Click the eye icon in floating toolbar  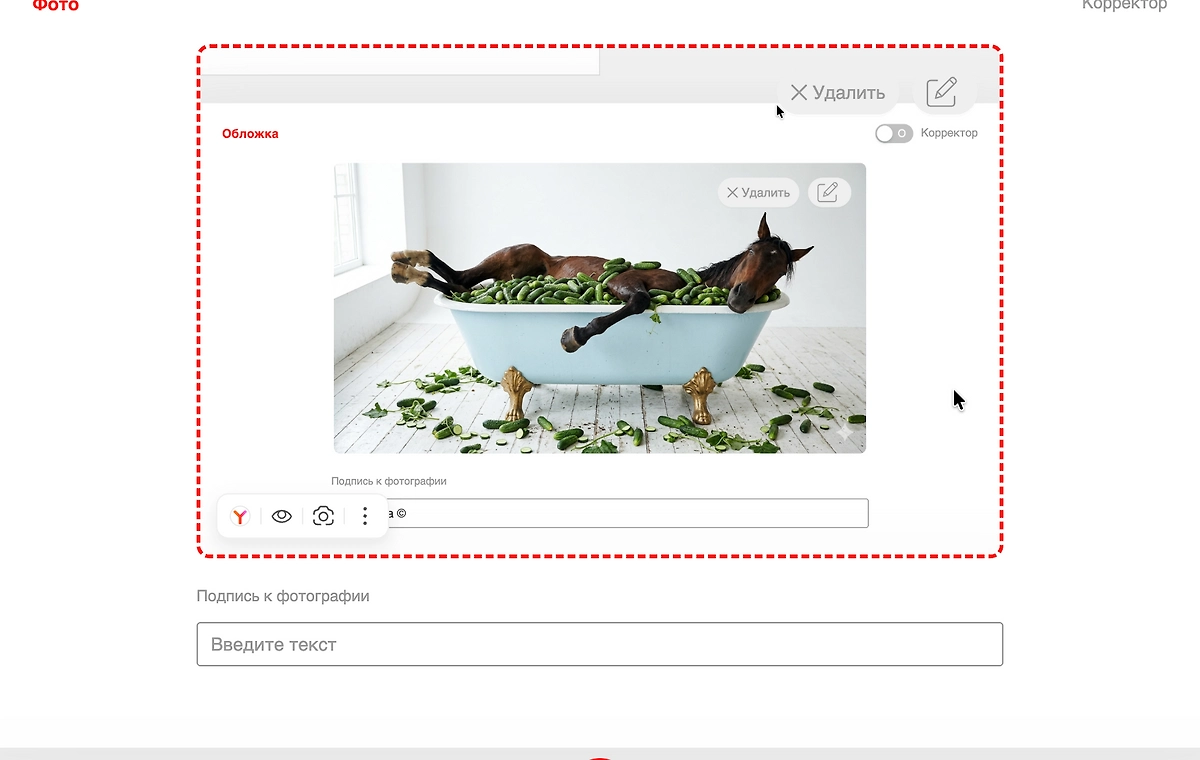point(282,516)
